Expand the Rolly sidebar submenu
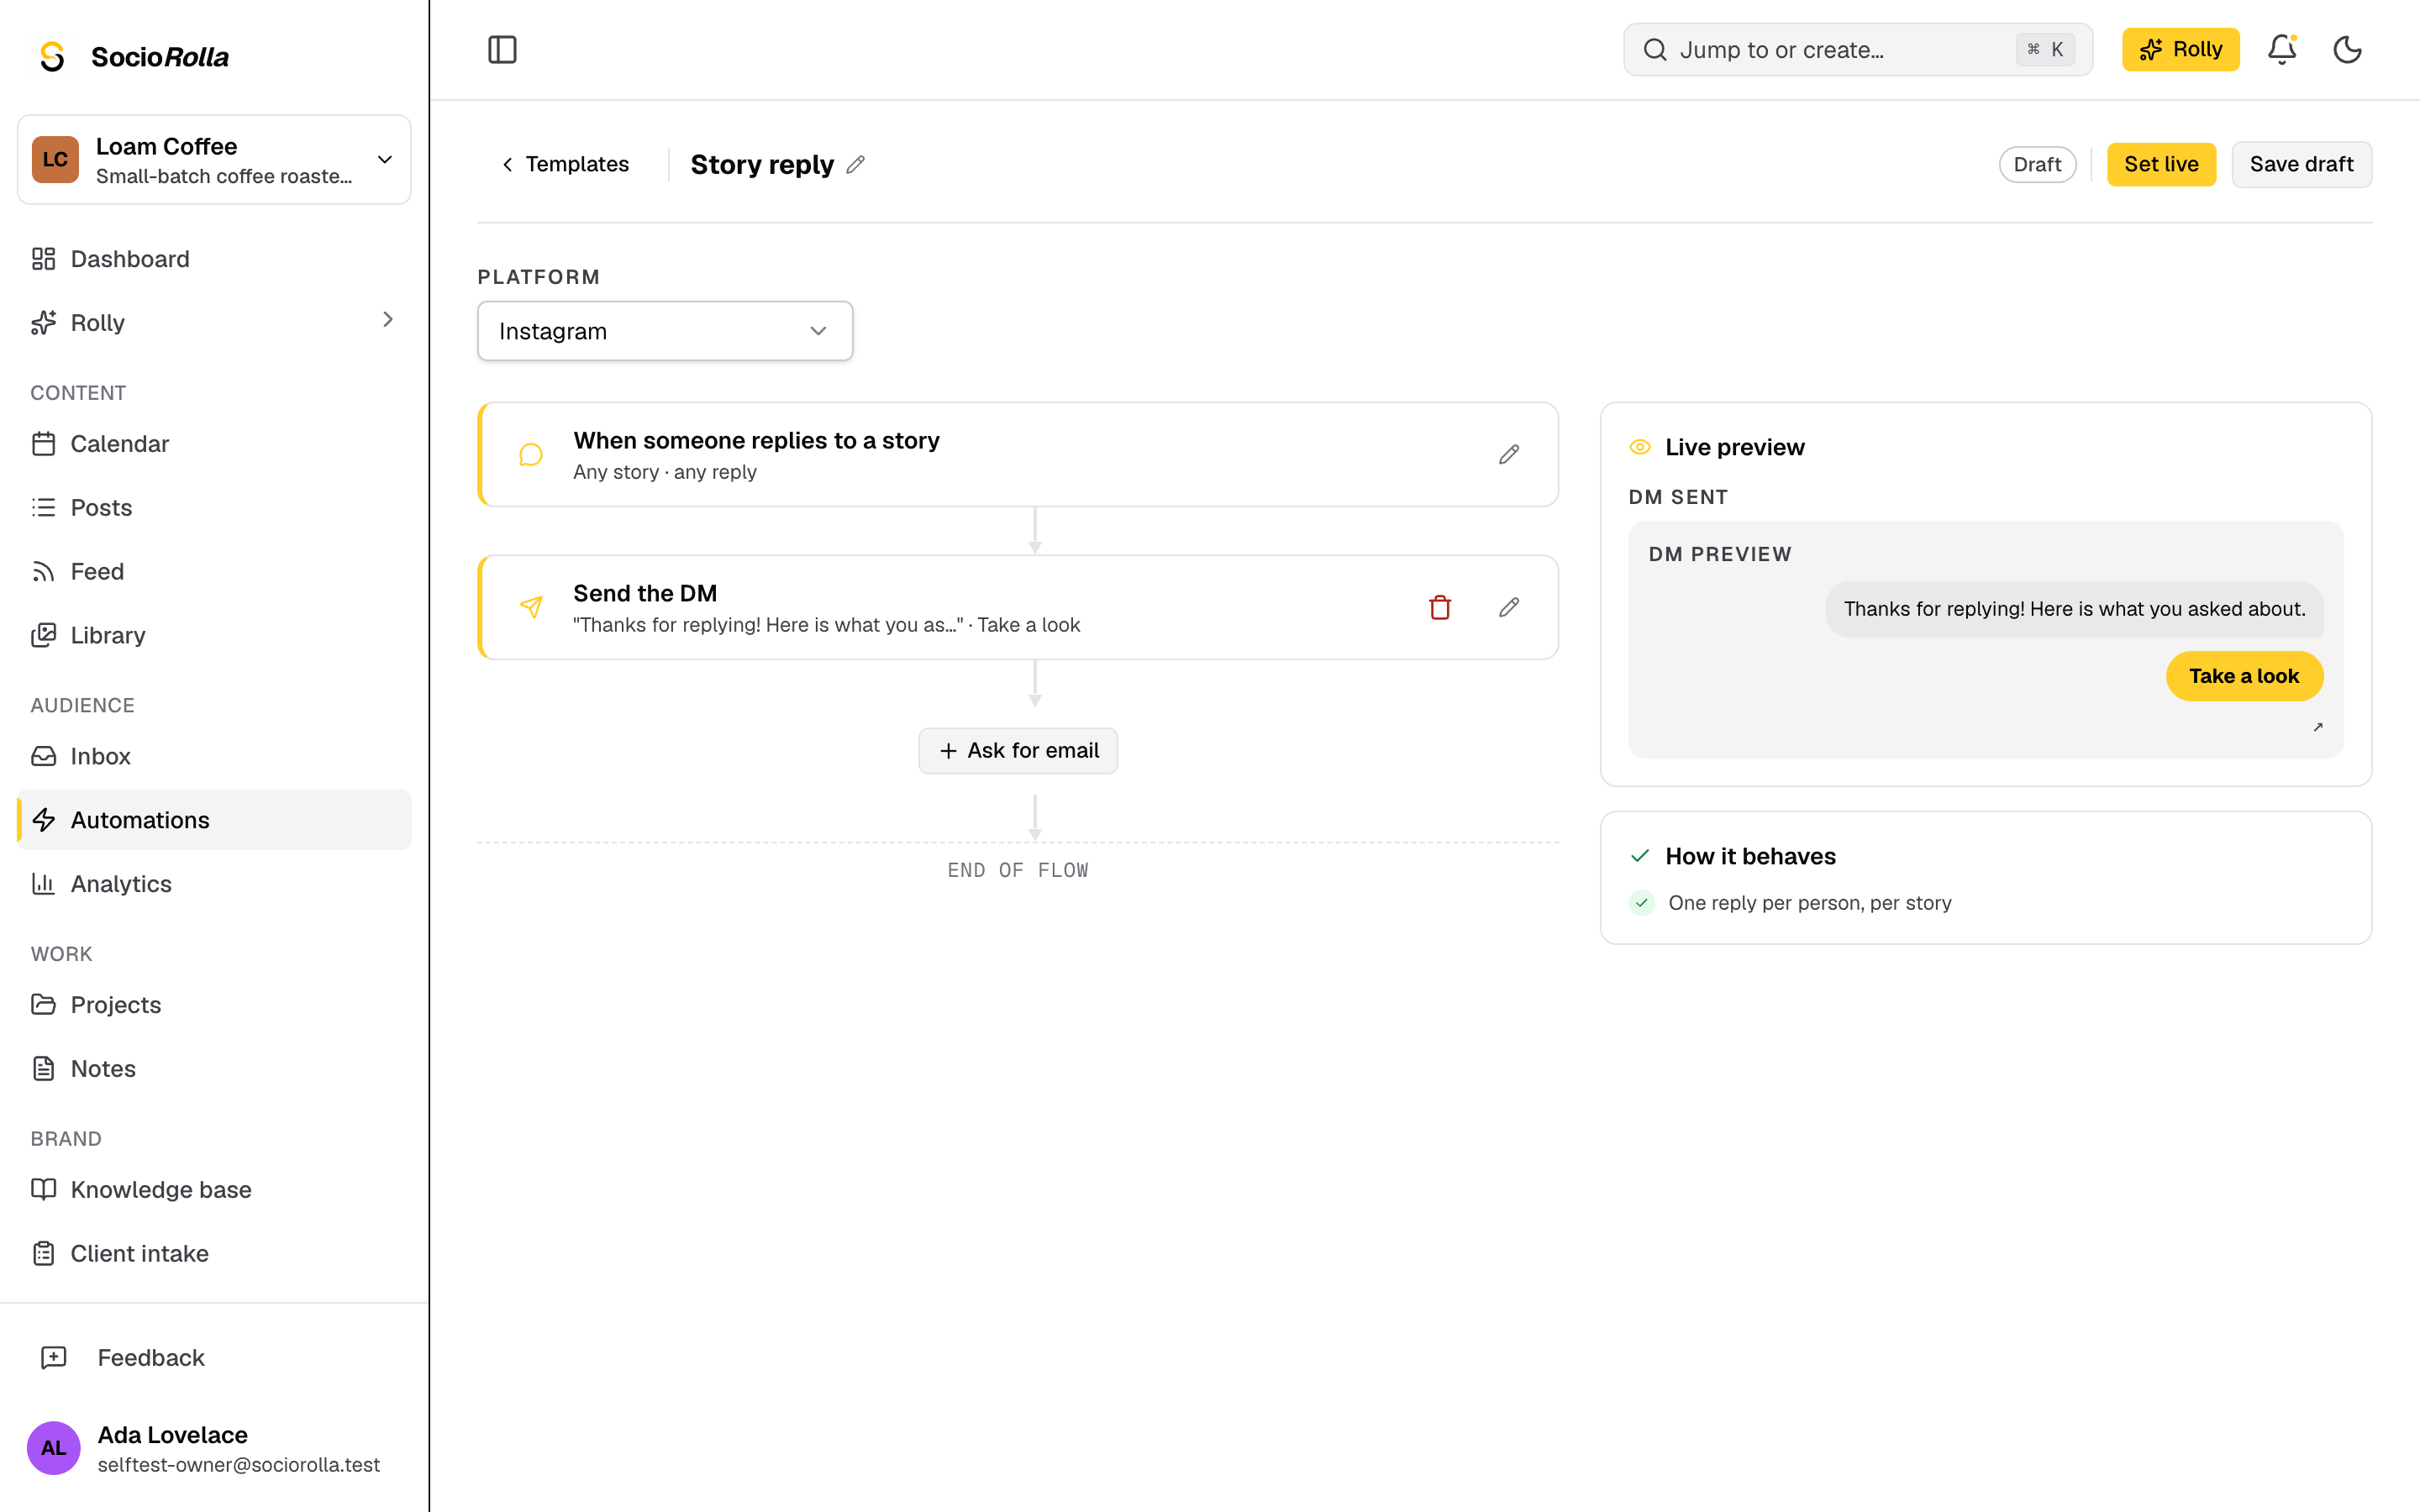Screen dimensions: 2420x1512 [388, 320]
